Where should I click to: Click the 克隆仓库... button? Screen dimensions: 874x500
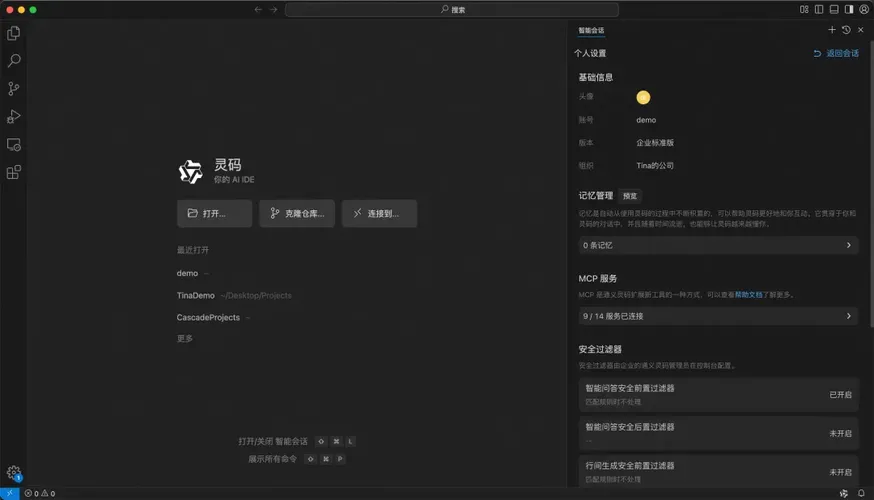click(297, 213)
